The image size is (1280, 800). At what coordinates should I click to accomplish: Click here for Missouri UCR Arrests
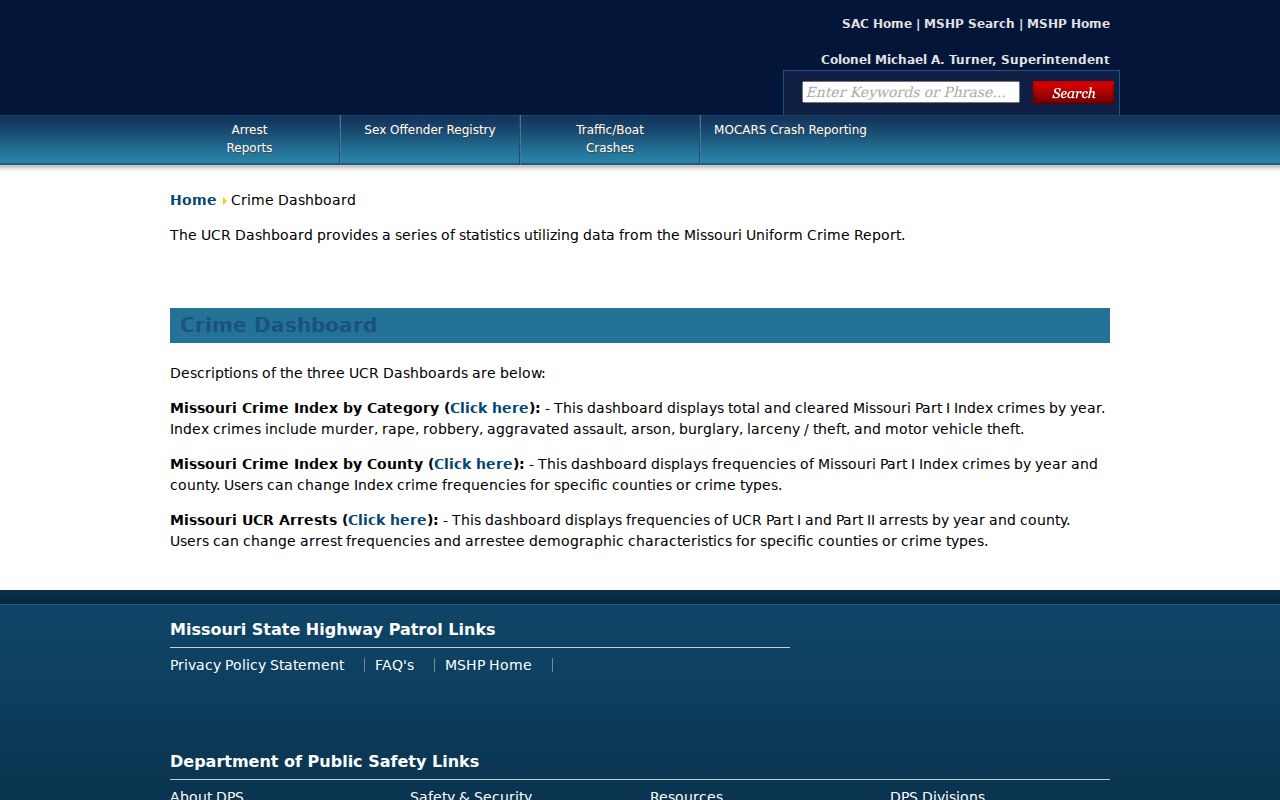(387, 520)
